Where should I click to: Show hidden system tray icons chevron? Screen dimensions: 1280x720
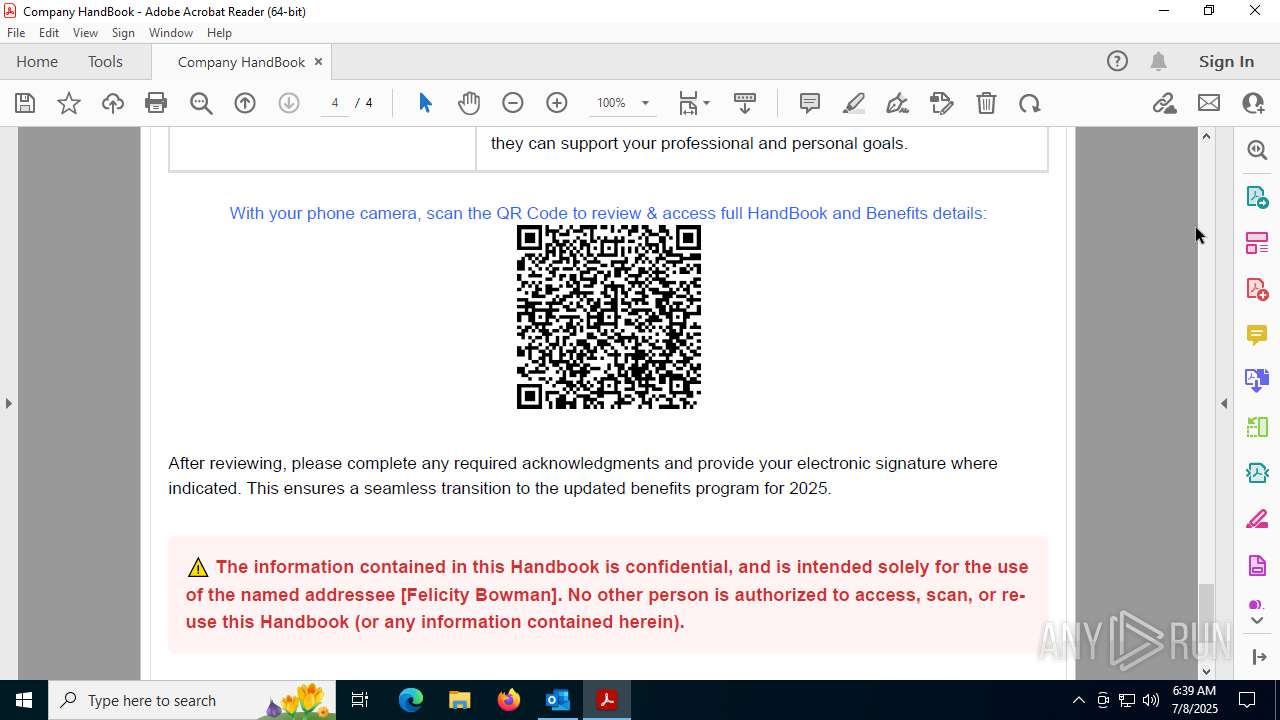[x=1078, y=700]
